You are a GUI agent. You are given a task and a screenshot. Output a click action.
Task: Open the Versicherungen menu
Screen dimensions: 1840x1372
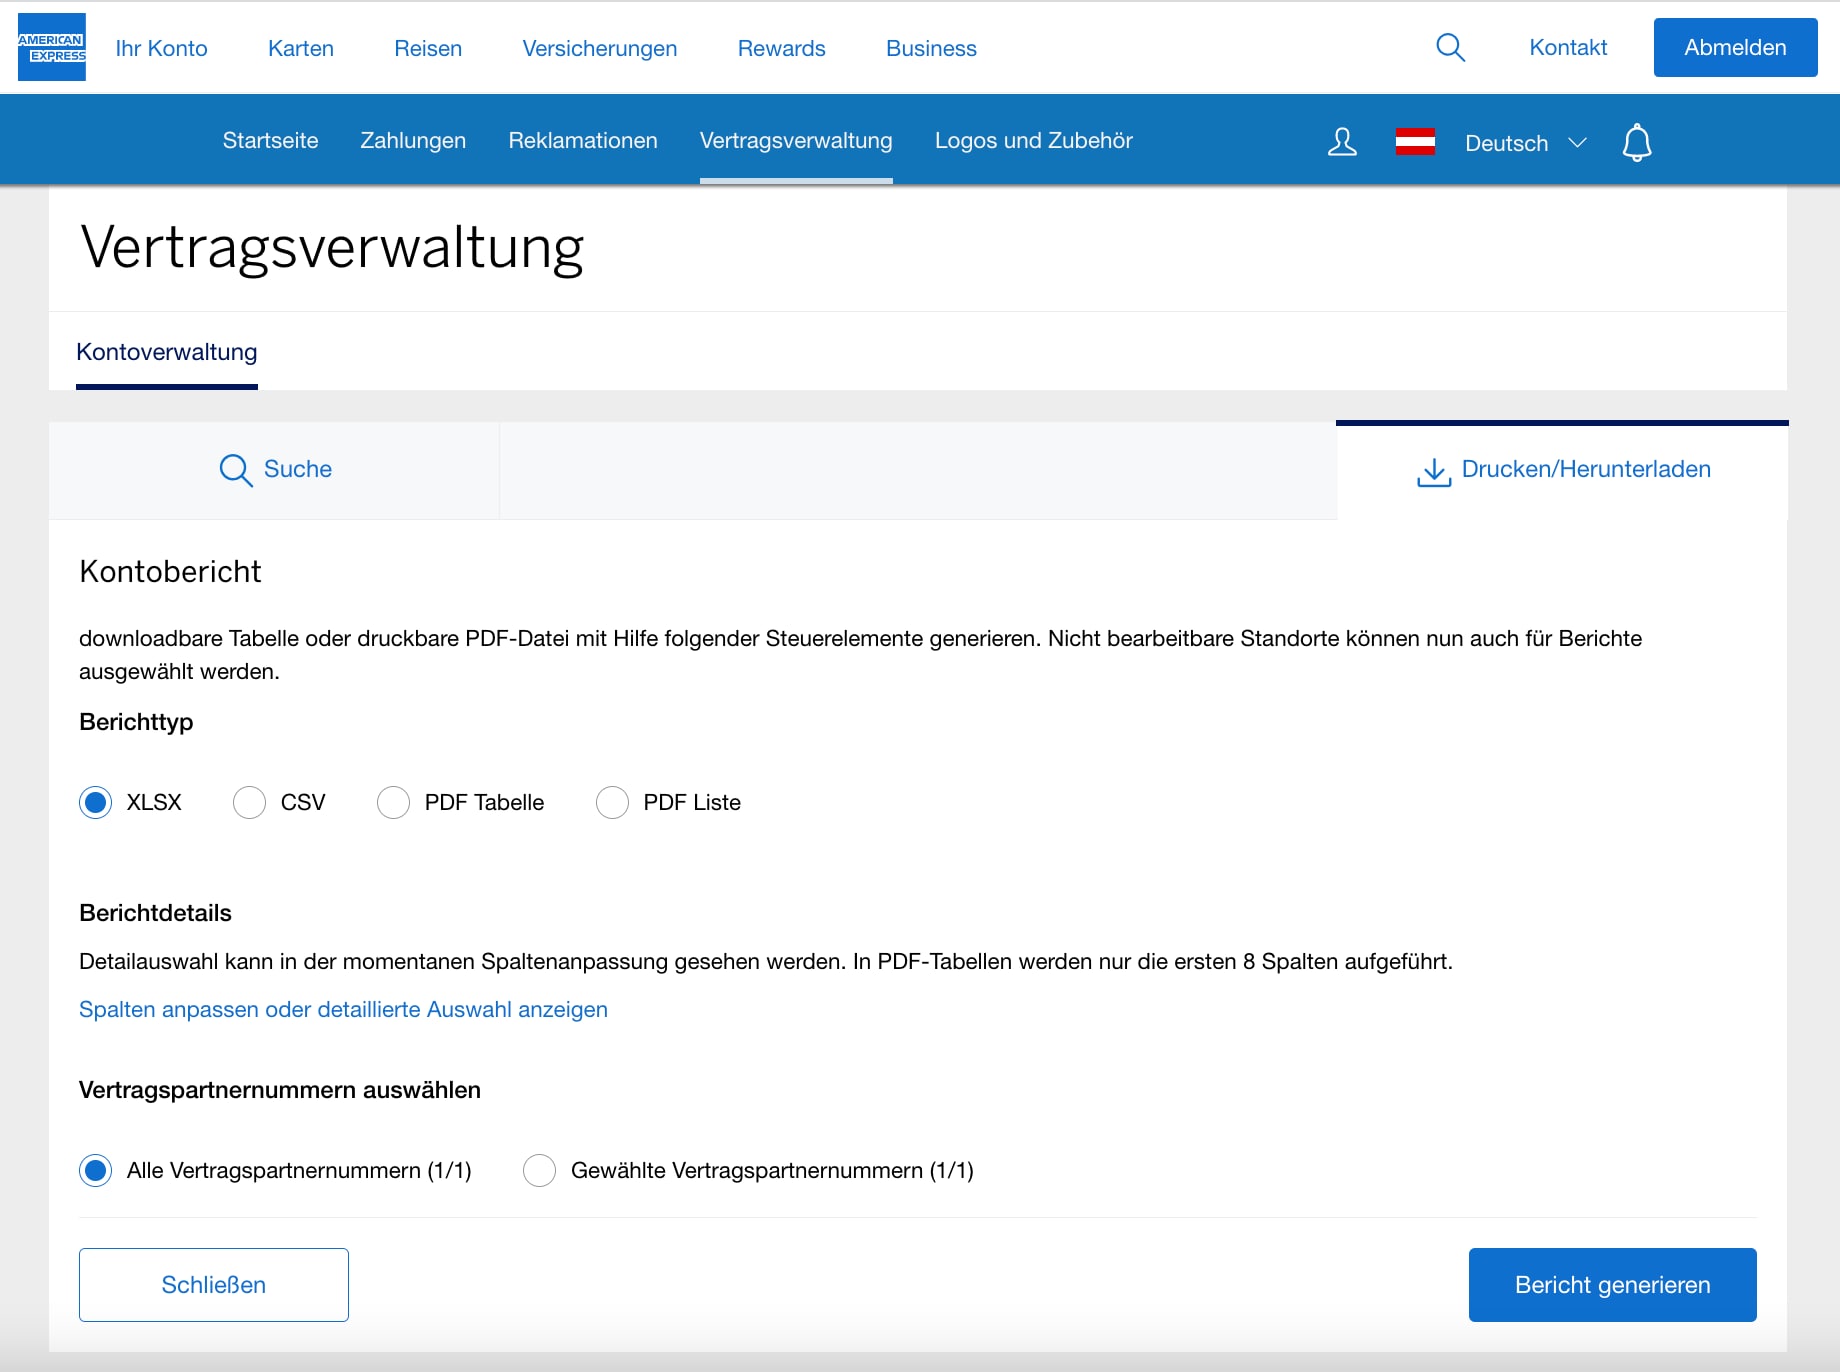[x=599, y=47]
